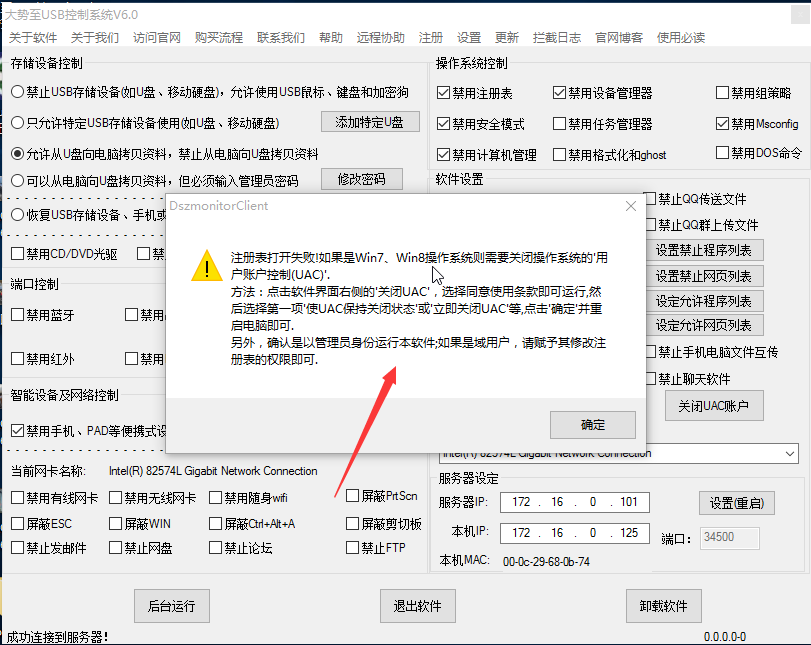Click the 后台运行 button

[171, 606]
